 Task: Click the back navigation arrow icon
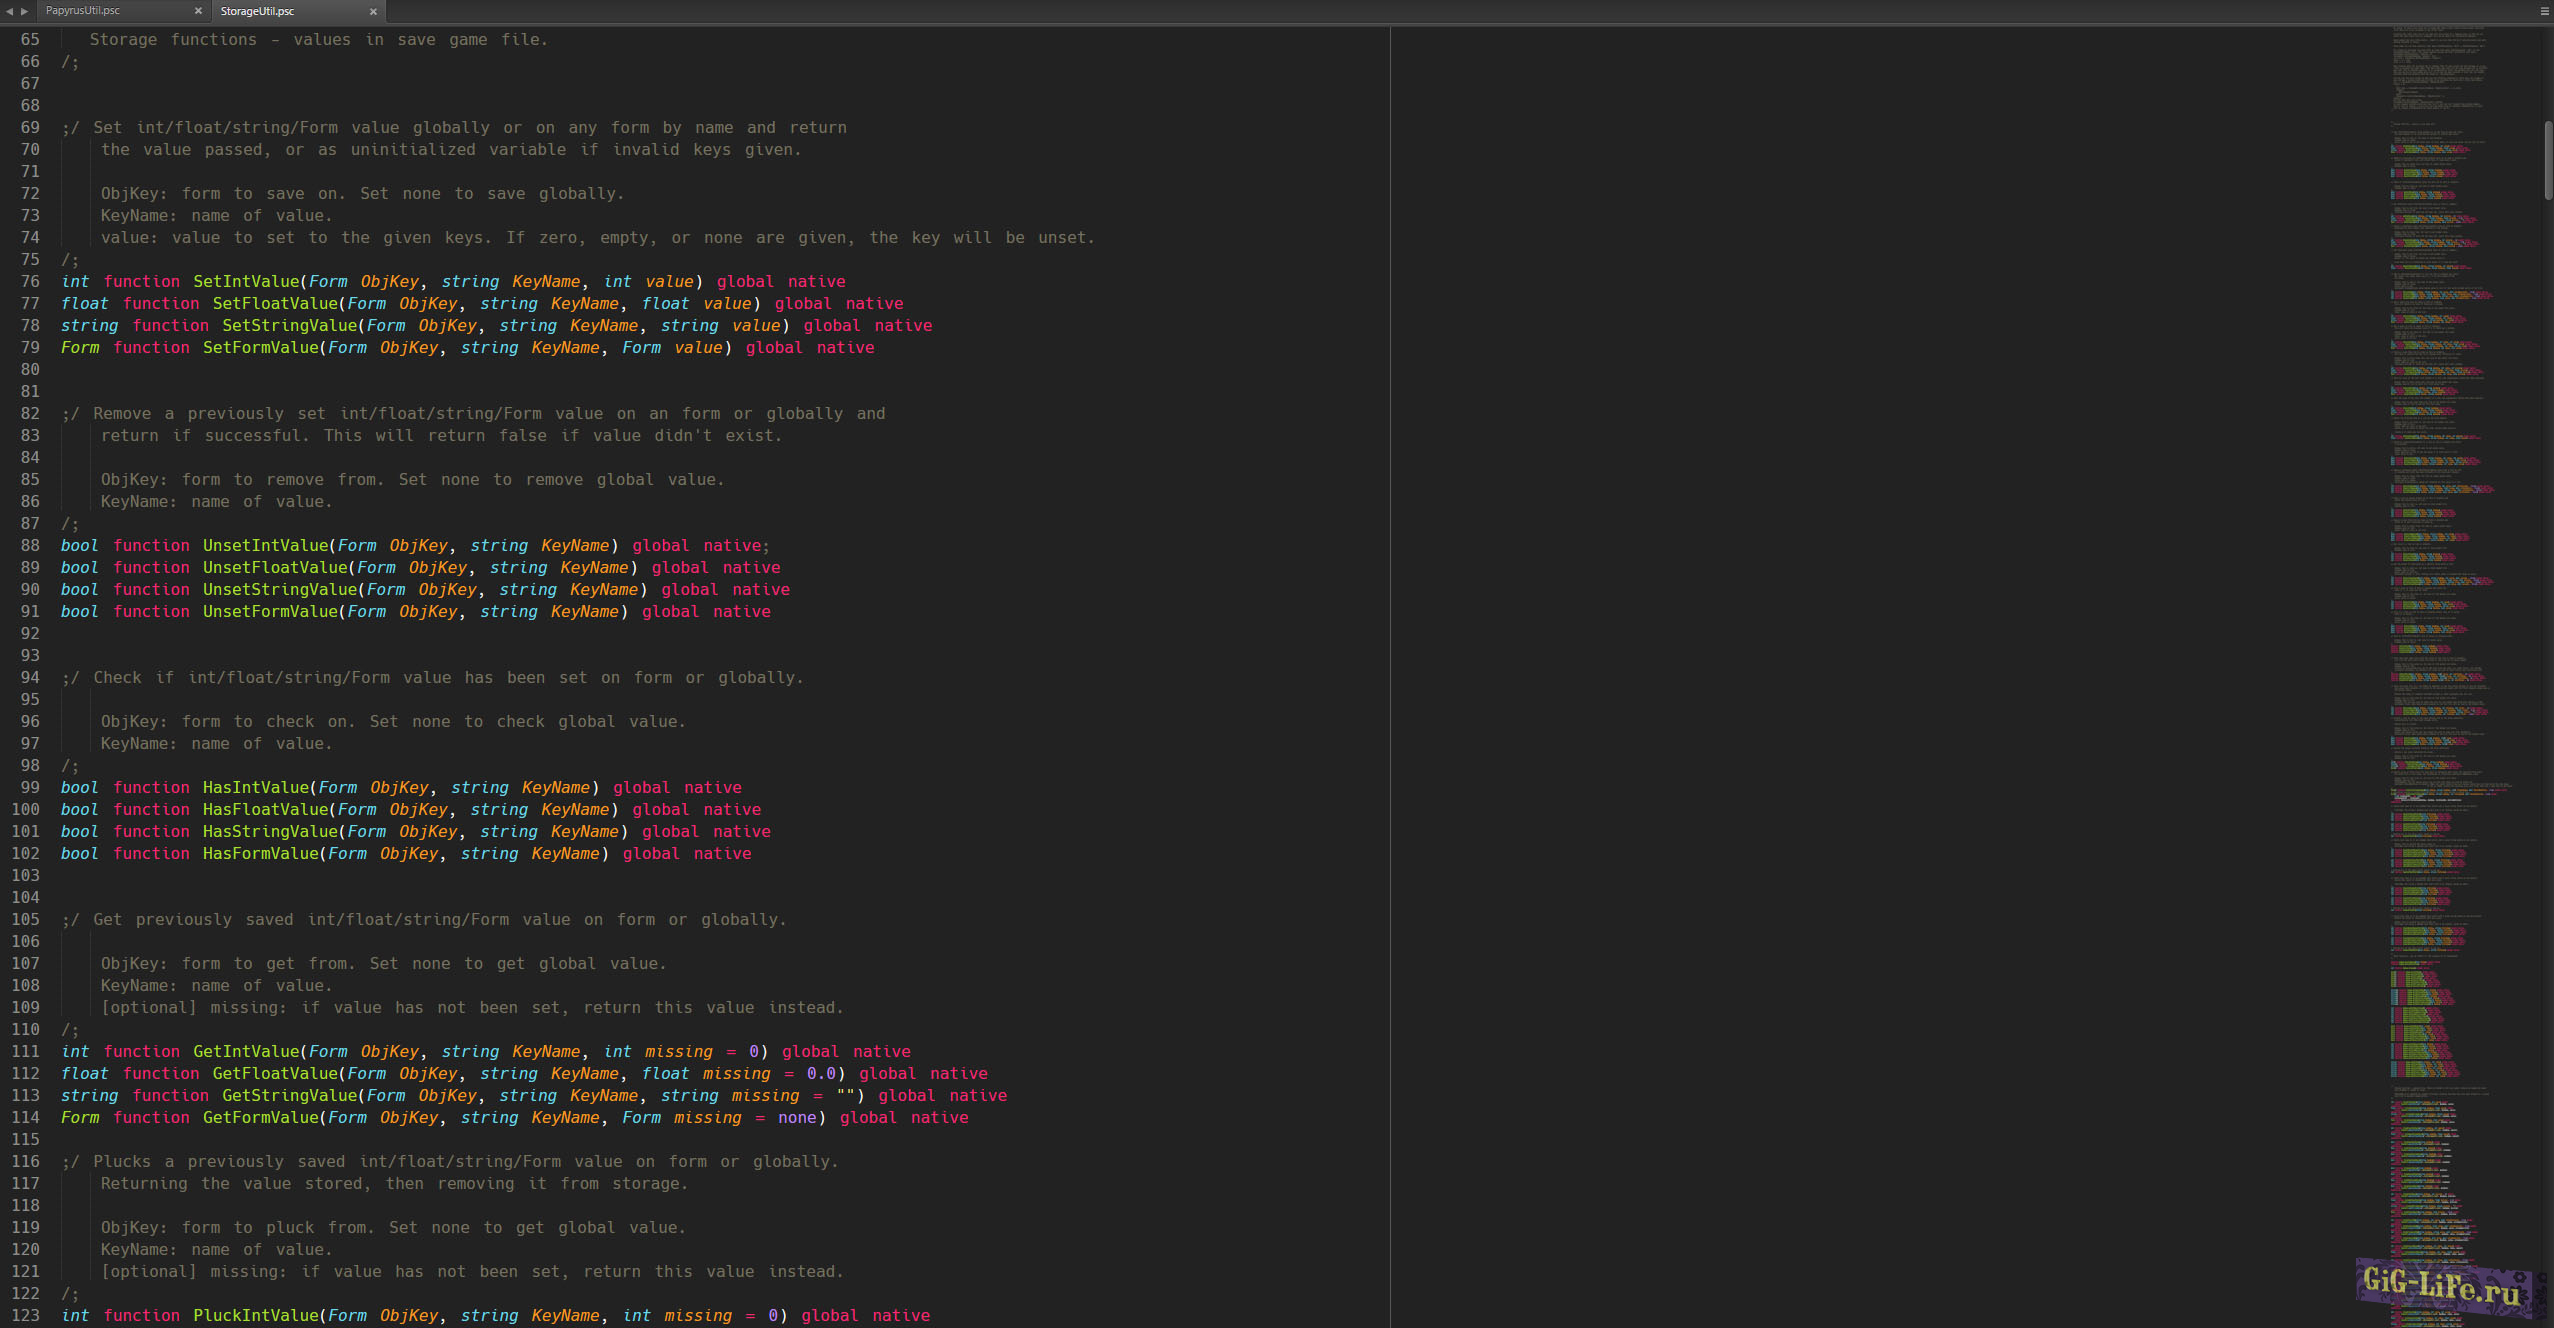[8, 10]
